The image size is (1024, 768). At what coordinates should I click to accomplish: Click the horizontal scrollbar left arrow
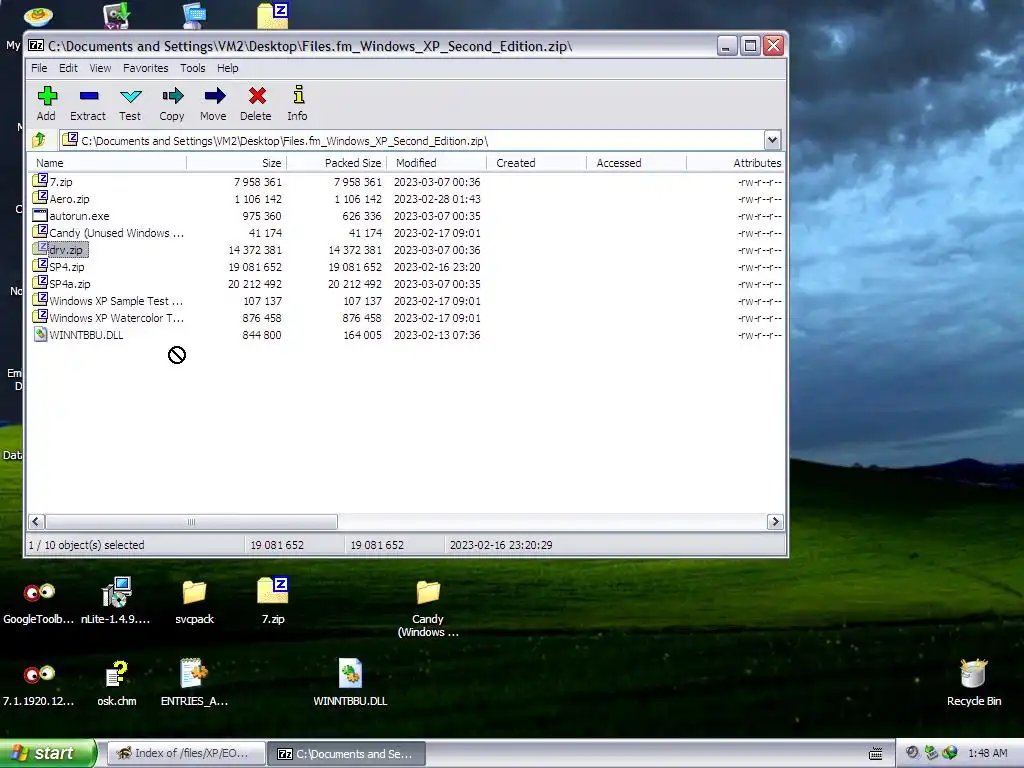[36, 521]
